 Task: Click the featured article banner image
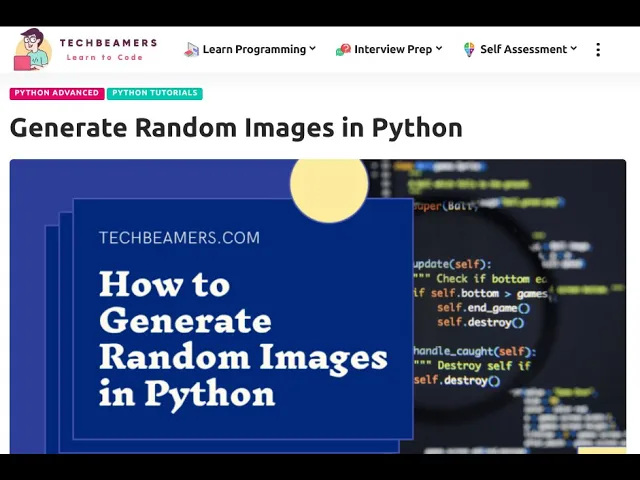pos(318,306)
